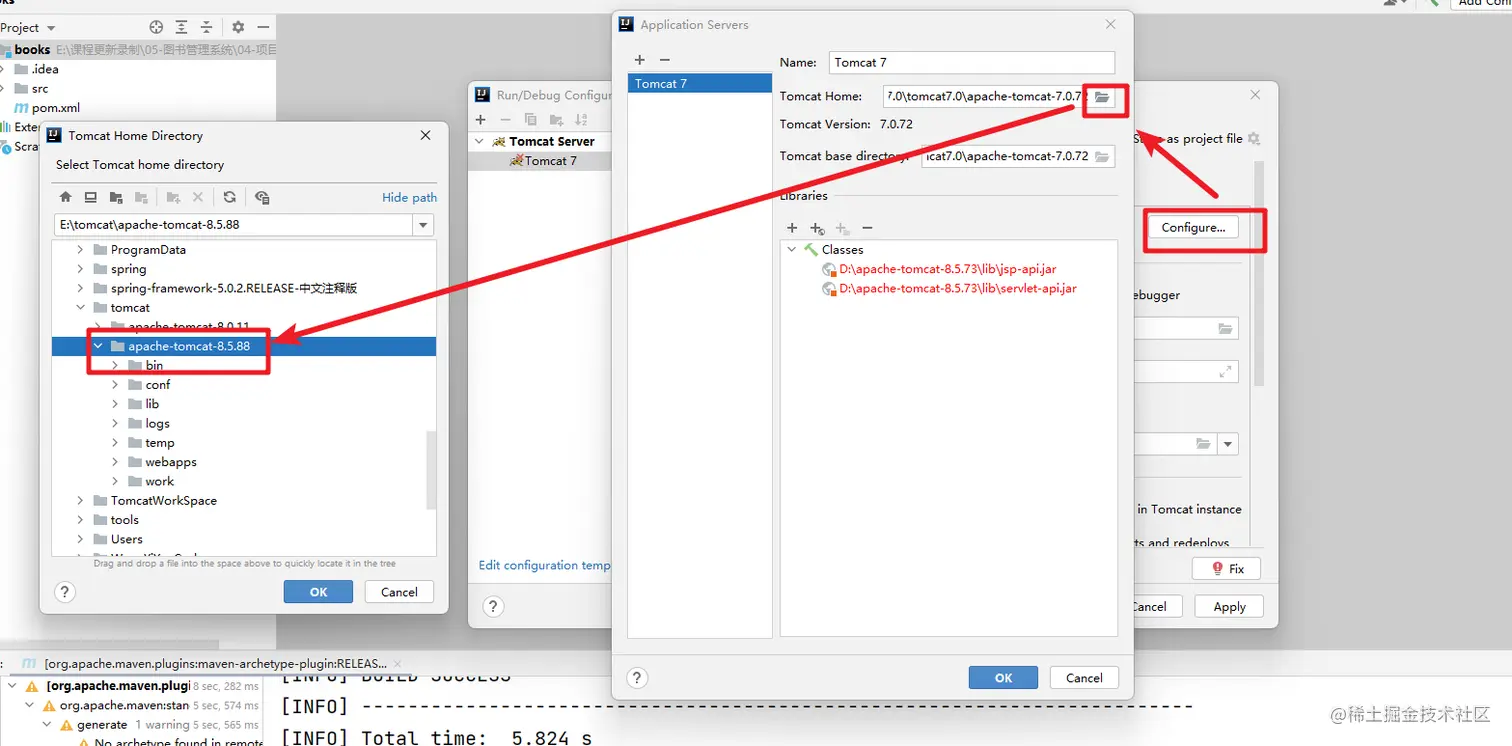Click Cancel in Tomcat Home Directory dialog
This screenshot has width=1512, height=746.
(x=399, y=592)
